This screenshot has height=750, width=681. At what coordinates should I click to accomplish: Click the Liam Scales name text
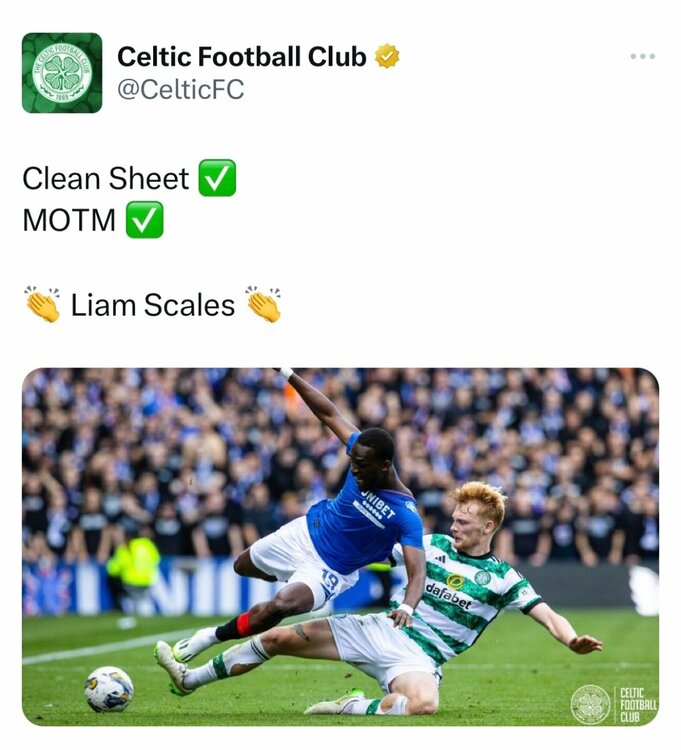click(x=153, y=305)
